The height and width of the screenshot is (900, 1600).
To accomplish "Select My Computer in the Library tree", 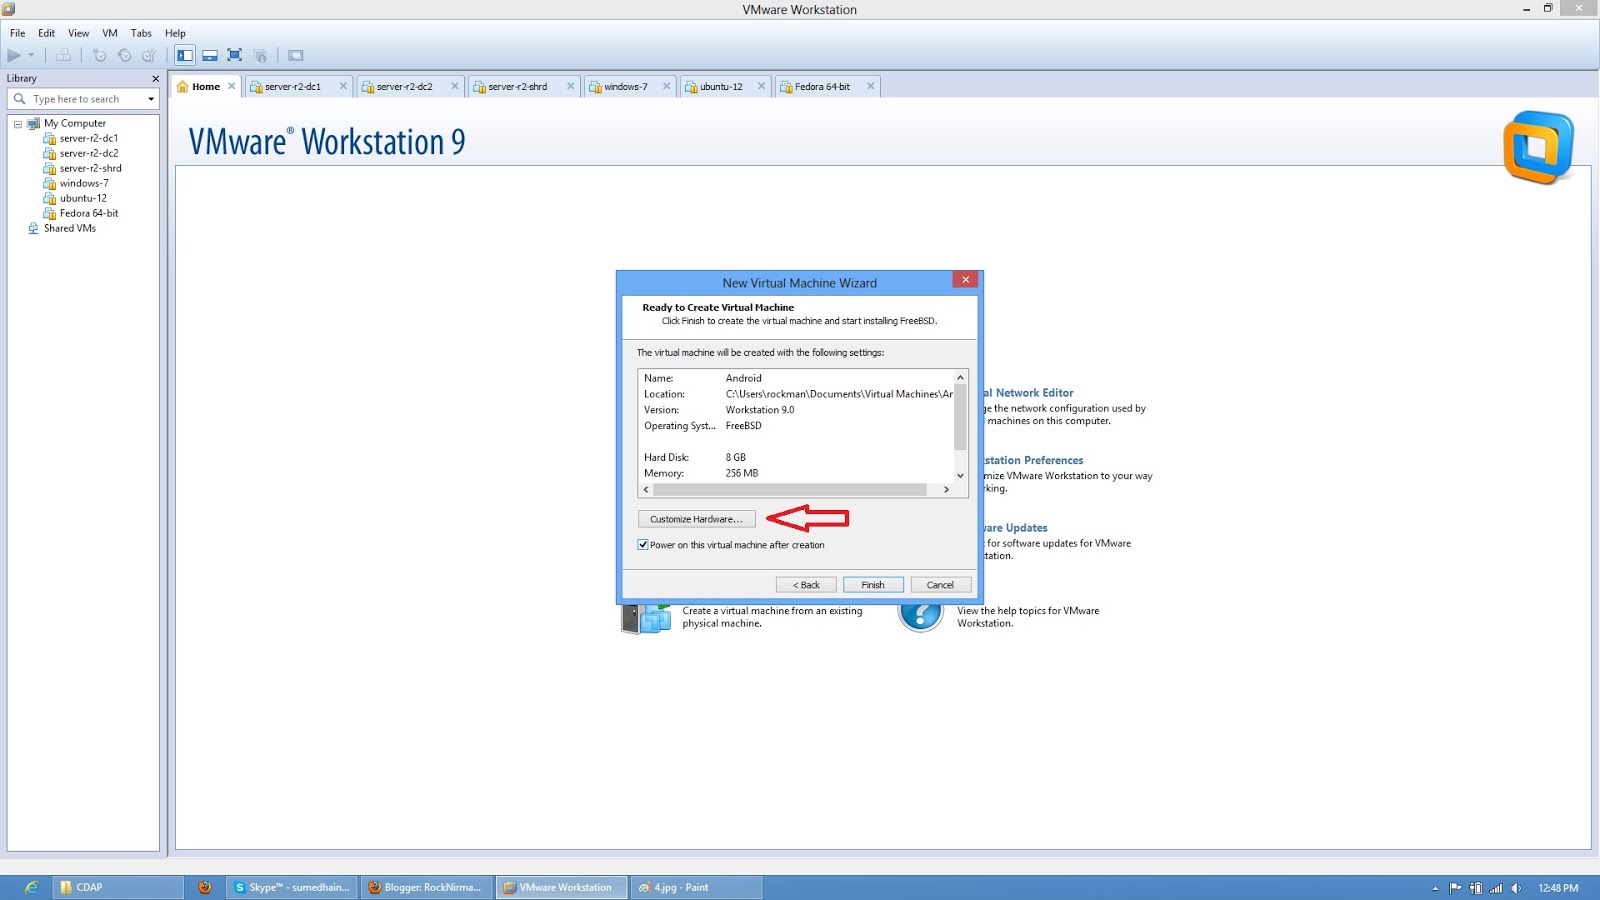I will click(74, 123).
